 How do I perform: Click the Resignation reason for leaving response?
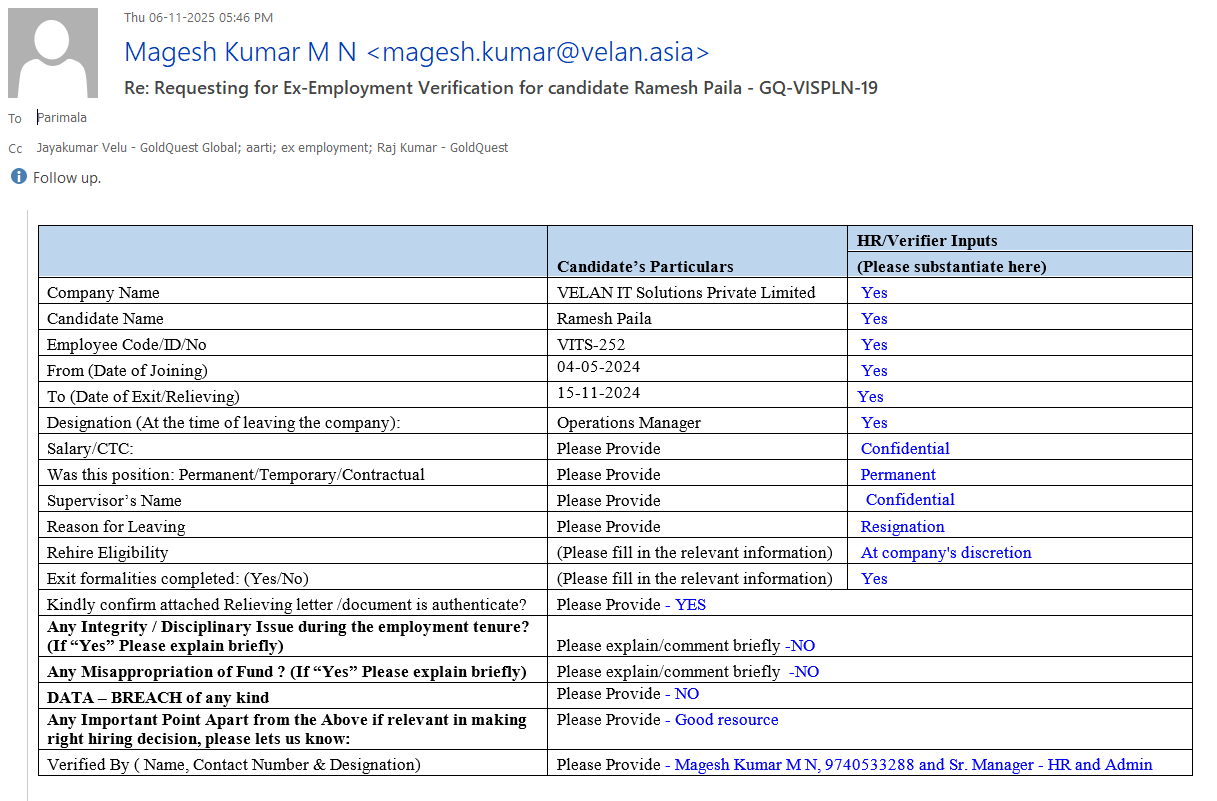(x=902, y=527)
